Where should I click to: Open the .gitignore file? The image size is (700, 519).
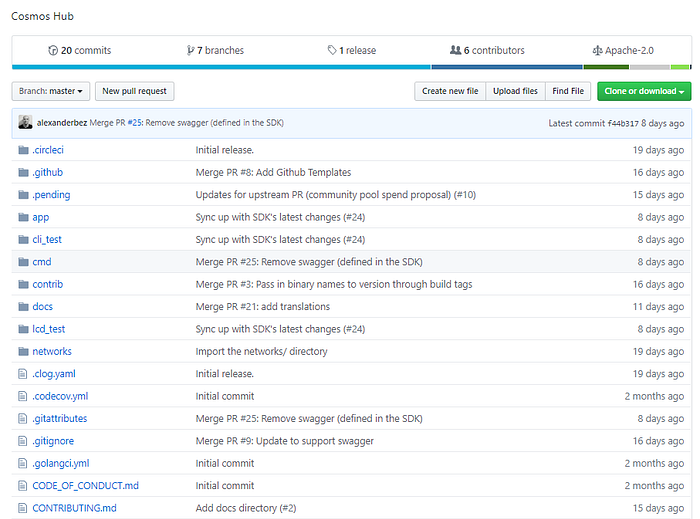click(x=53, y=441)
